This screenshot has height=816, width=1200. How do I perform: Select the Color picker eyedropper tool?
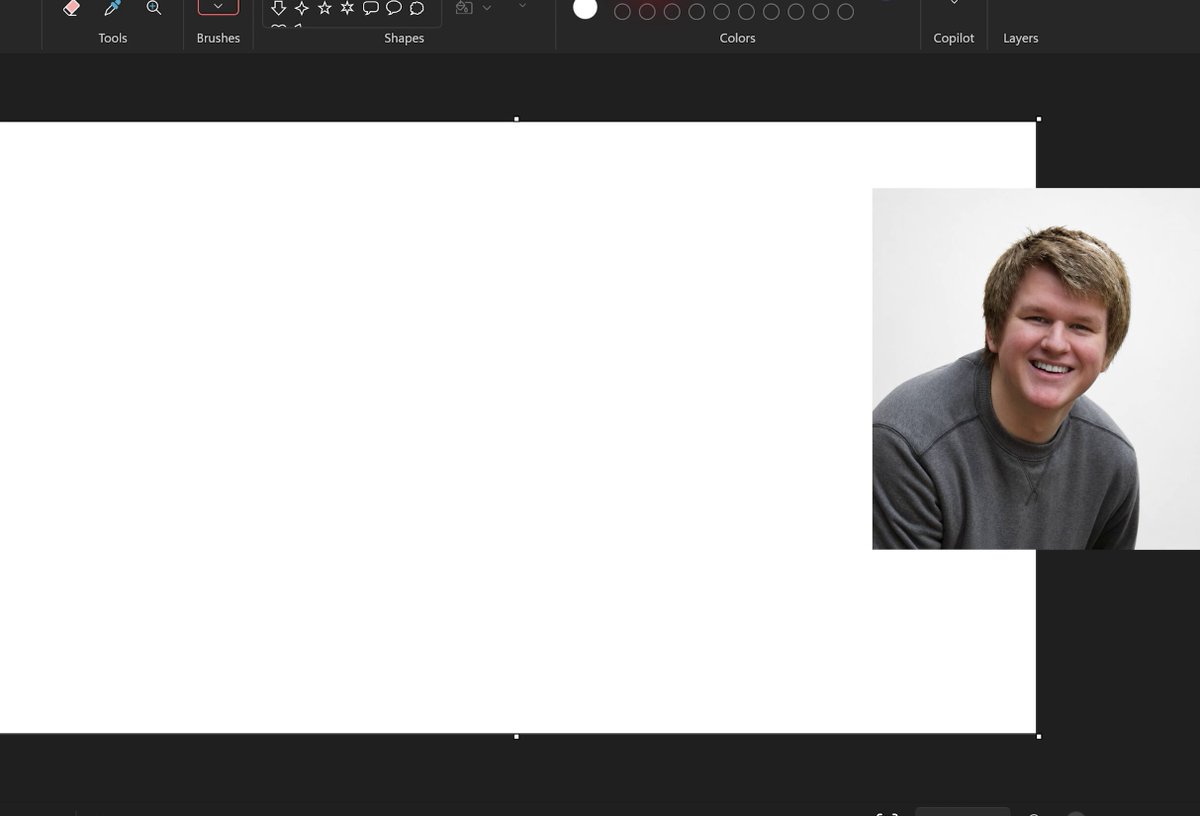112,8
